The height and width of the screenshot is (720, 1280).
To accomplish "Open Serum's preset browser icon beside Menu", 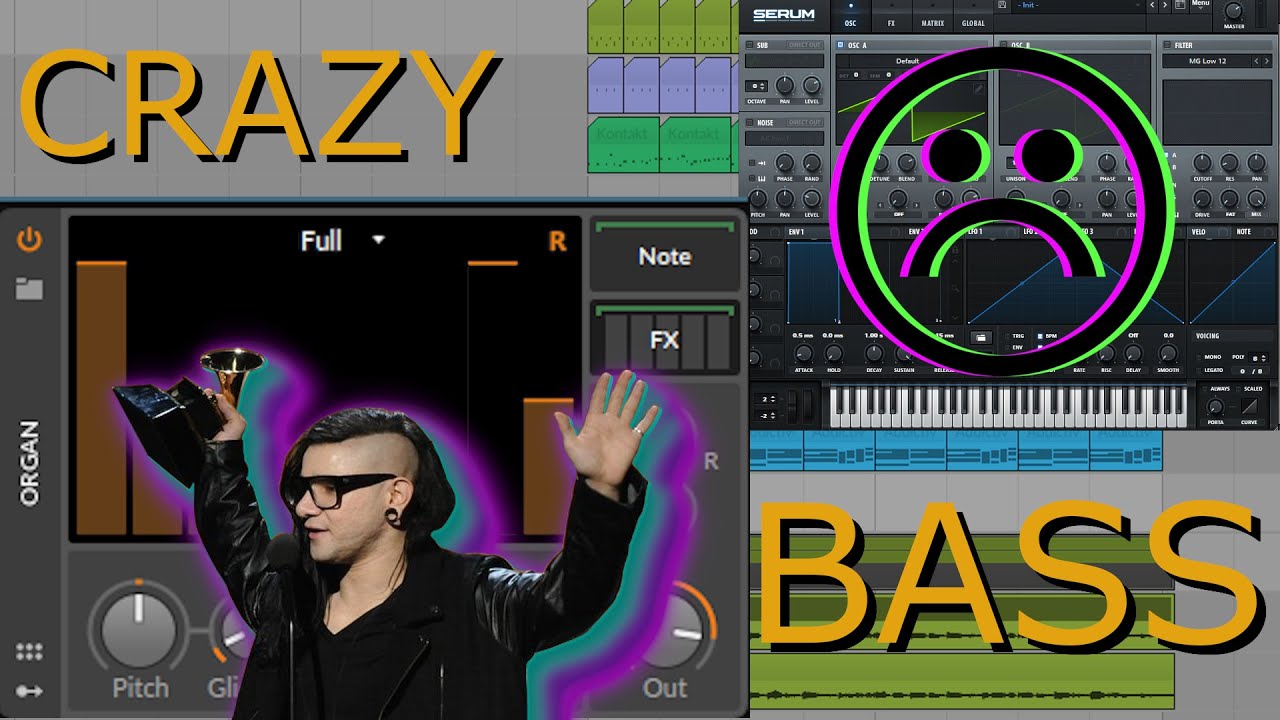I will click(x=1180, y=5).
